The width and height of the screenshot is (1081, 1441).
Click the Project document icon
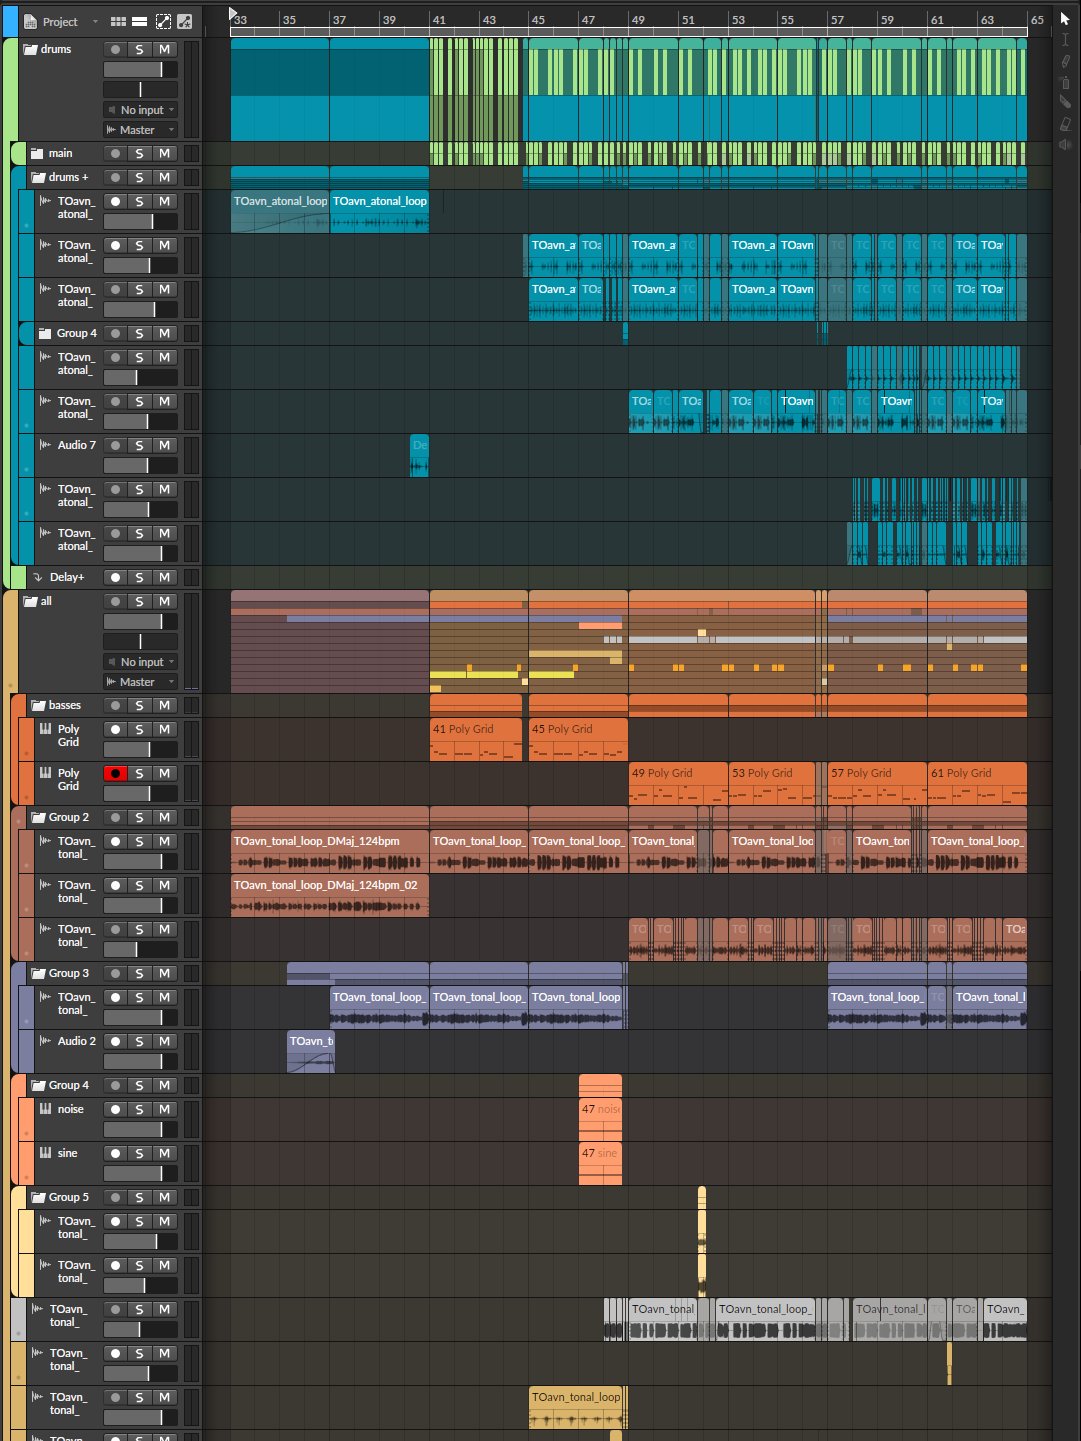click(x=29, y=21)
